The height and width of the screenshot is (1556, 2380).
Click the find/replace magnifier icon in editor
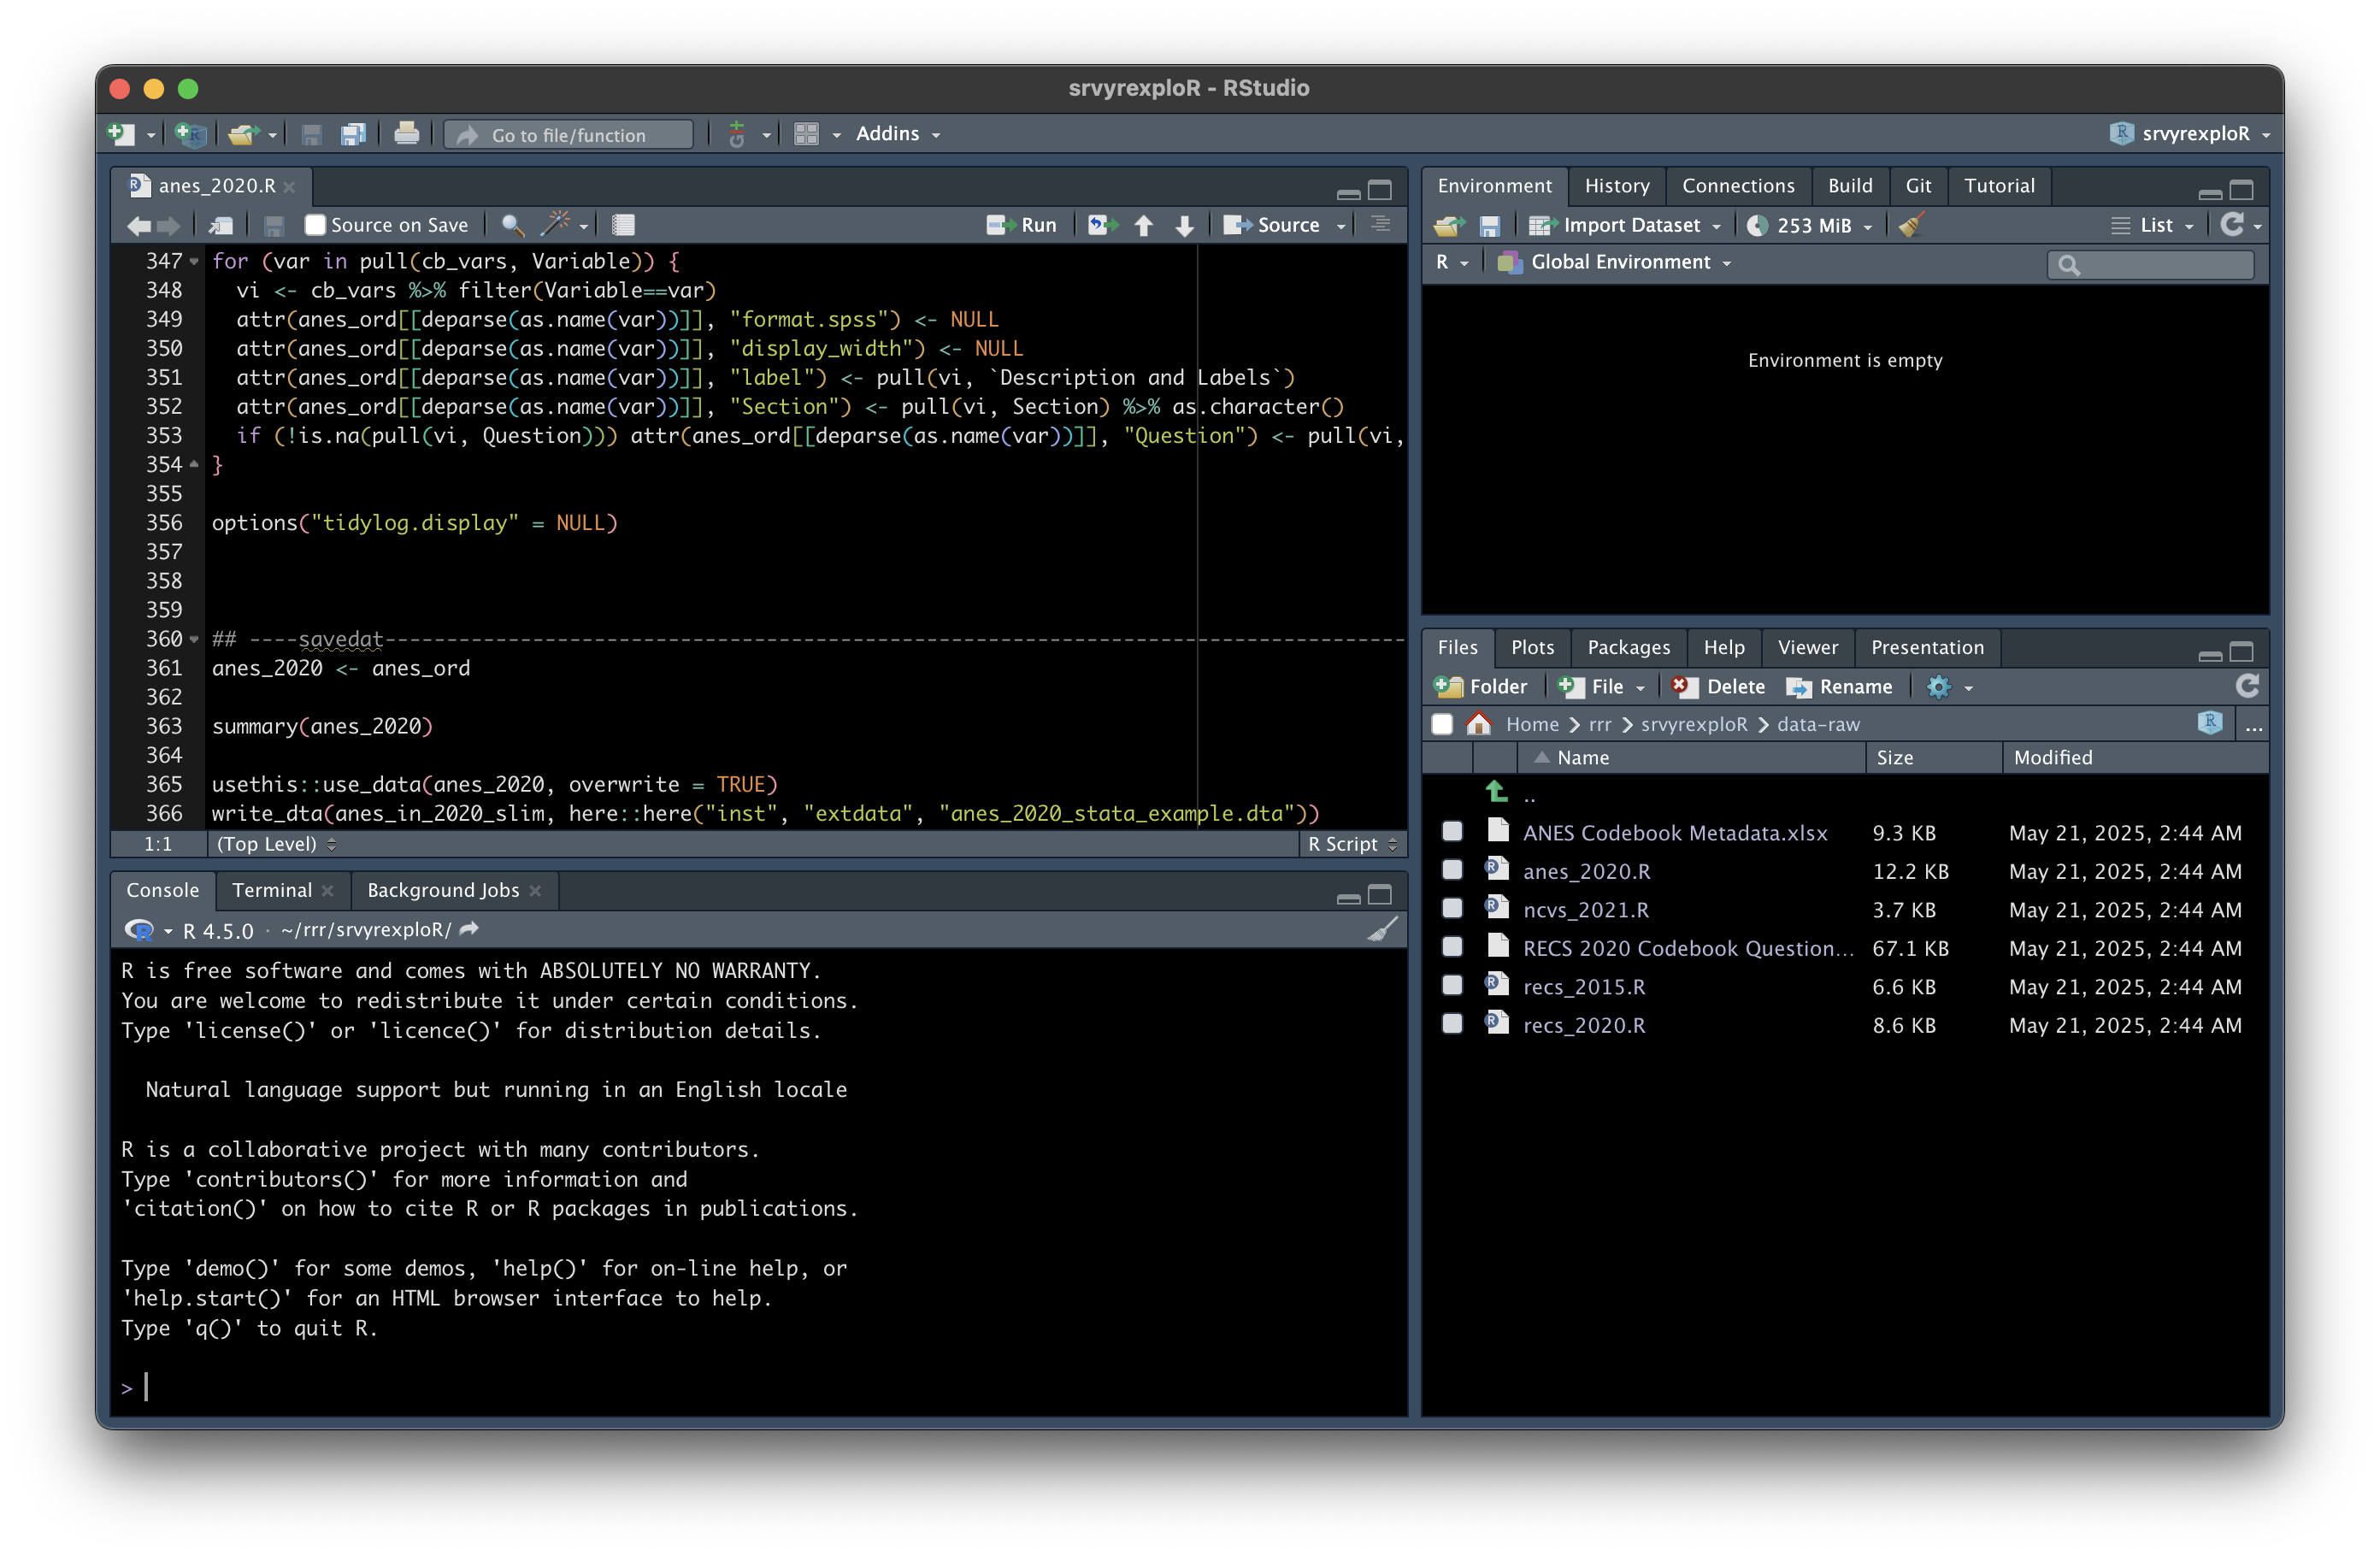pyautogui.click(x=512, y=225)
